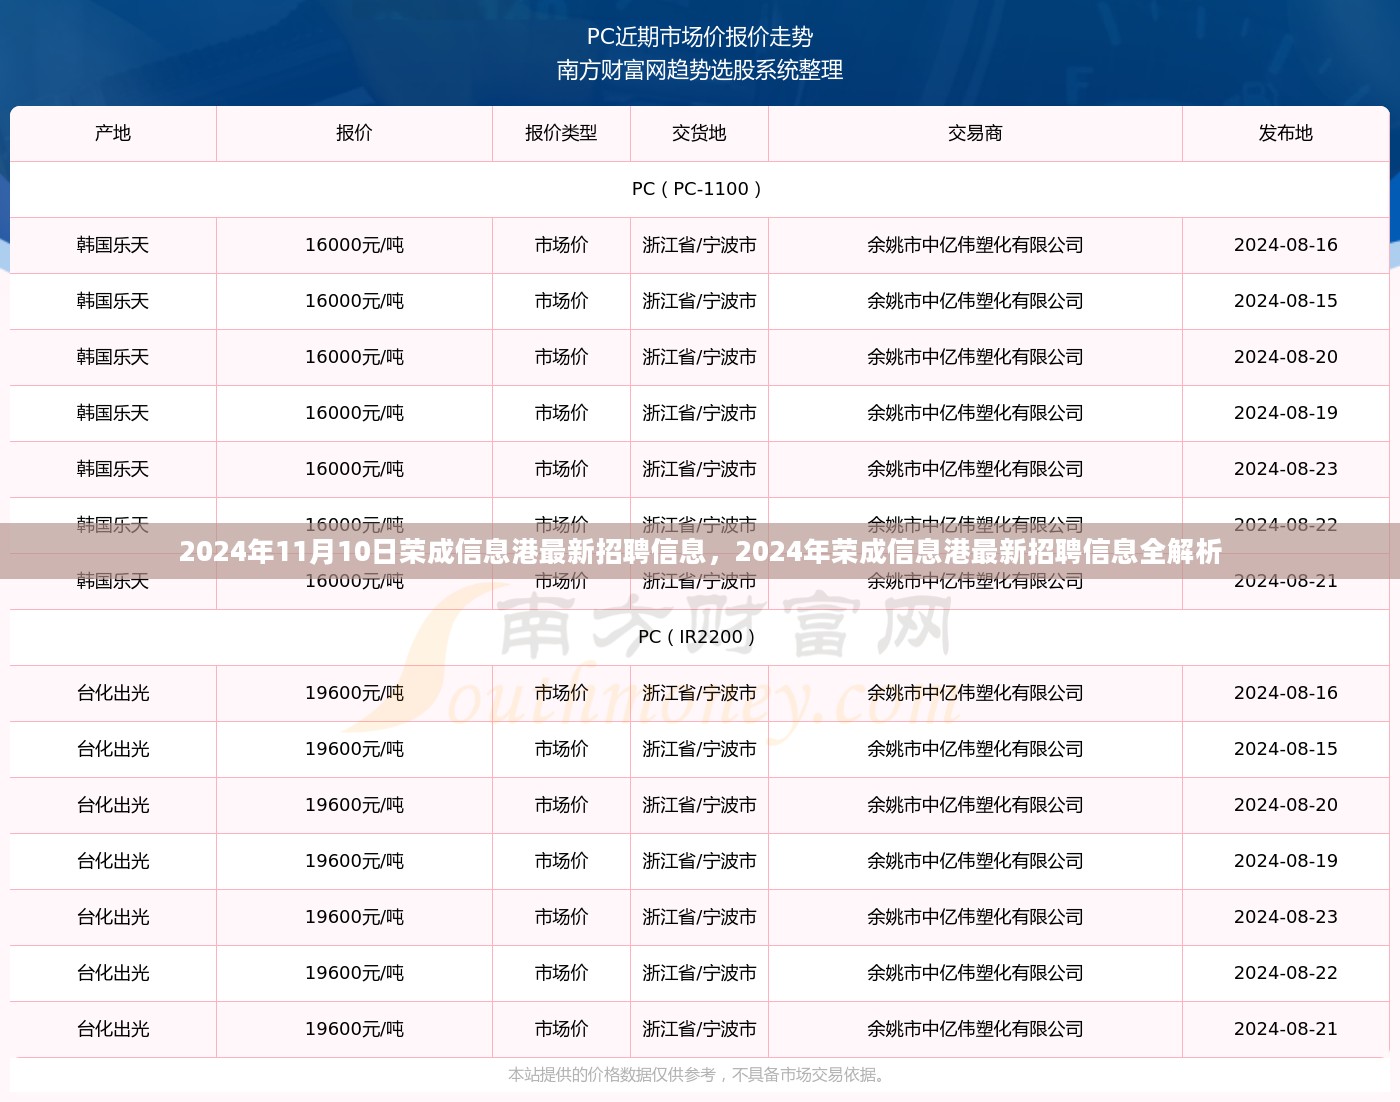
Task: Click 19600元/吨 price in IR2200 2024-08-16 row
Action: click(354, 693)
